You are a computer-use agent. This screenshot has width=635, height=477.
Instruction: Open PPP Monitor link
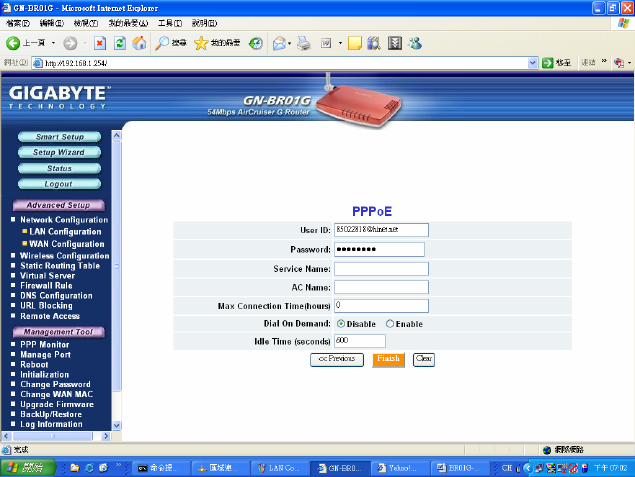tap(45, 345)
